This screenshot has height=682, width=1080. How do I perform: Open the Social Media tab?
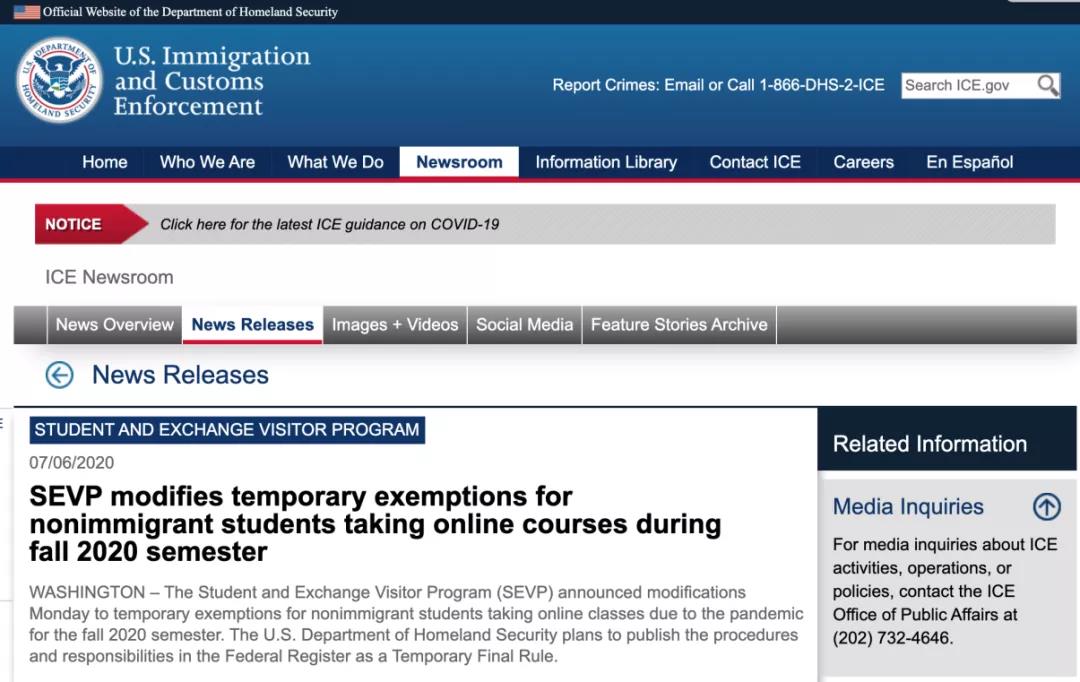coord(524,325)
